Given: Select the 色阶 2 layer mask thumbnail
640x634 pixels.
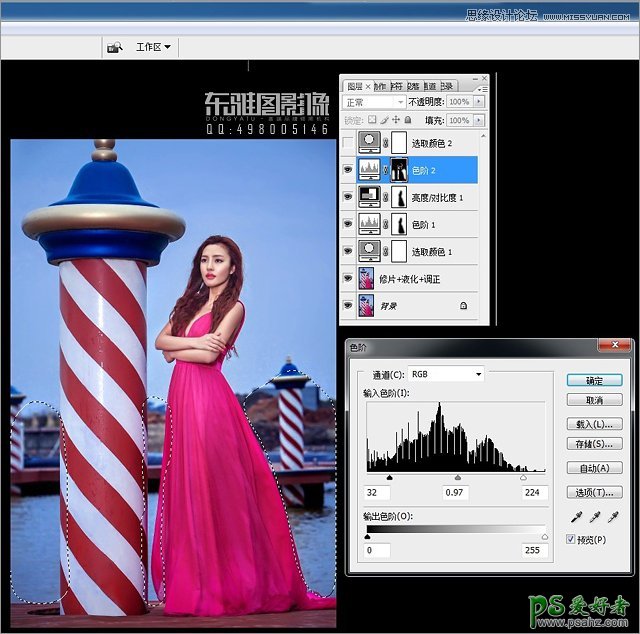Looking at the screenshot, I should click(398, 169).
